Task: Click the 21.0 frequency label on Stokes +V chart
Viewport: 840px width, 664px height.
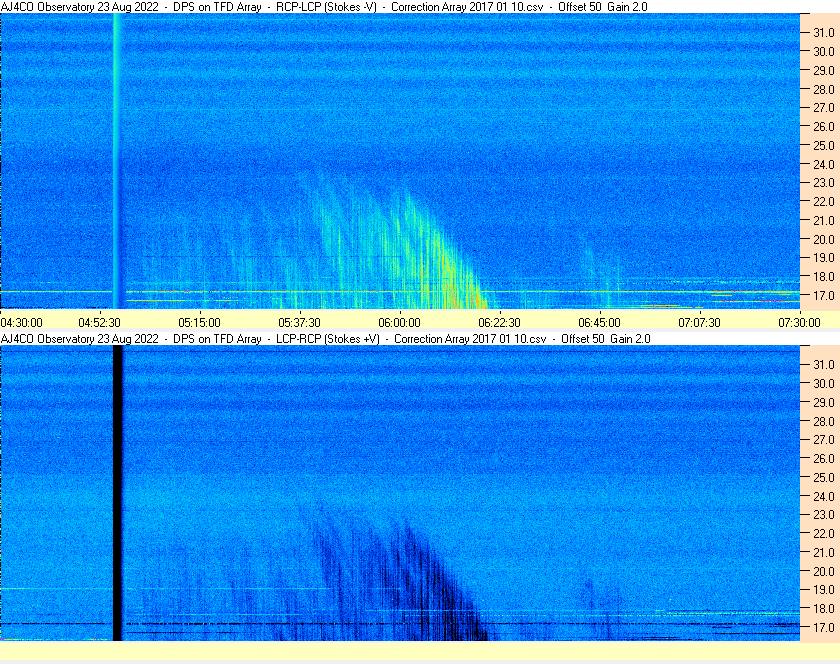Action: (x=824, y=552)
